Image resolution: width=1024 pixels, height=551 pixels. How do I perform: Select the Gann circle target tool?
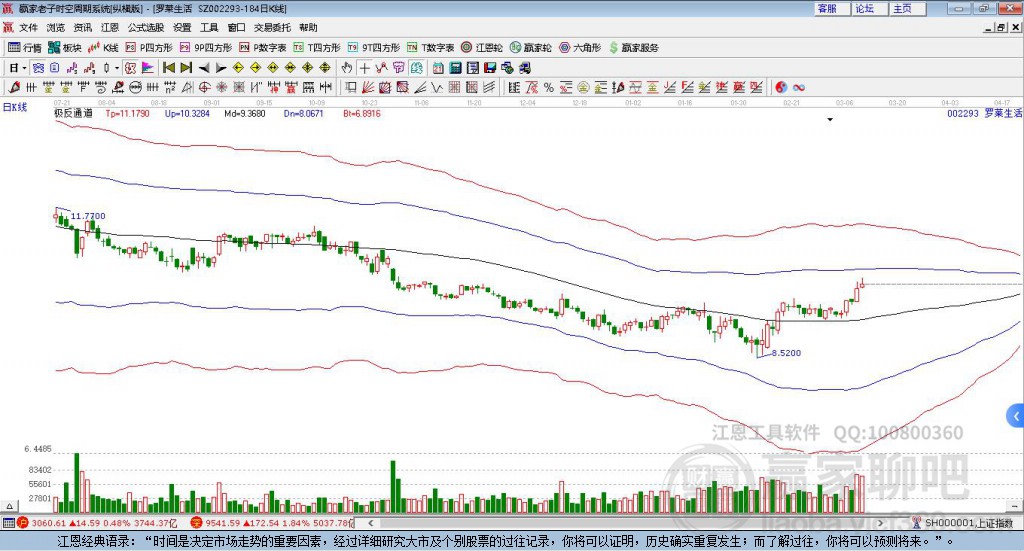[x=204, y=87]
